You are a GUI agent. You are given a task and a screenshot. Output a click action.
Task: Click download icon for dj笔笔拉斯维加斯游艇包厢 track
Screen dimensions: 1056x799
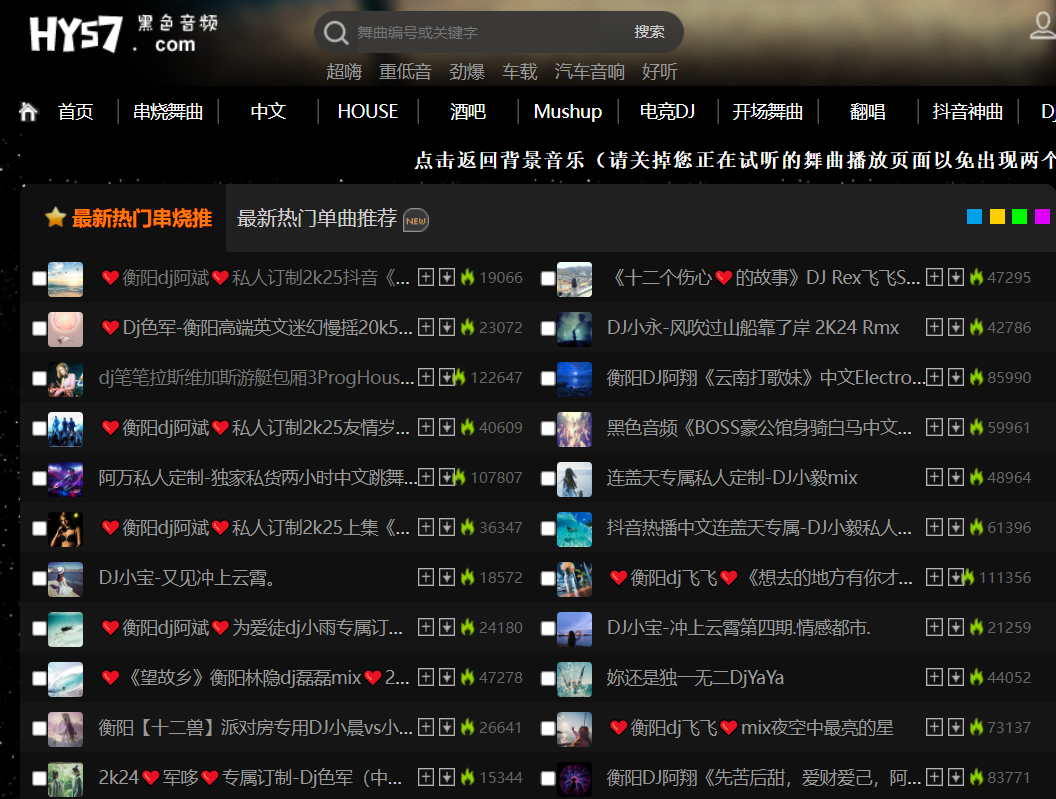446,377
